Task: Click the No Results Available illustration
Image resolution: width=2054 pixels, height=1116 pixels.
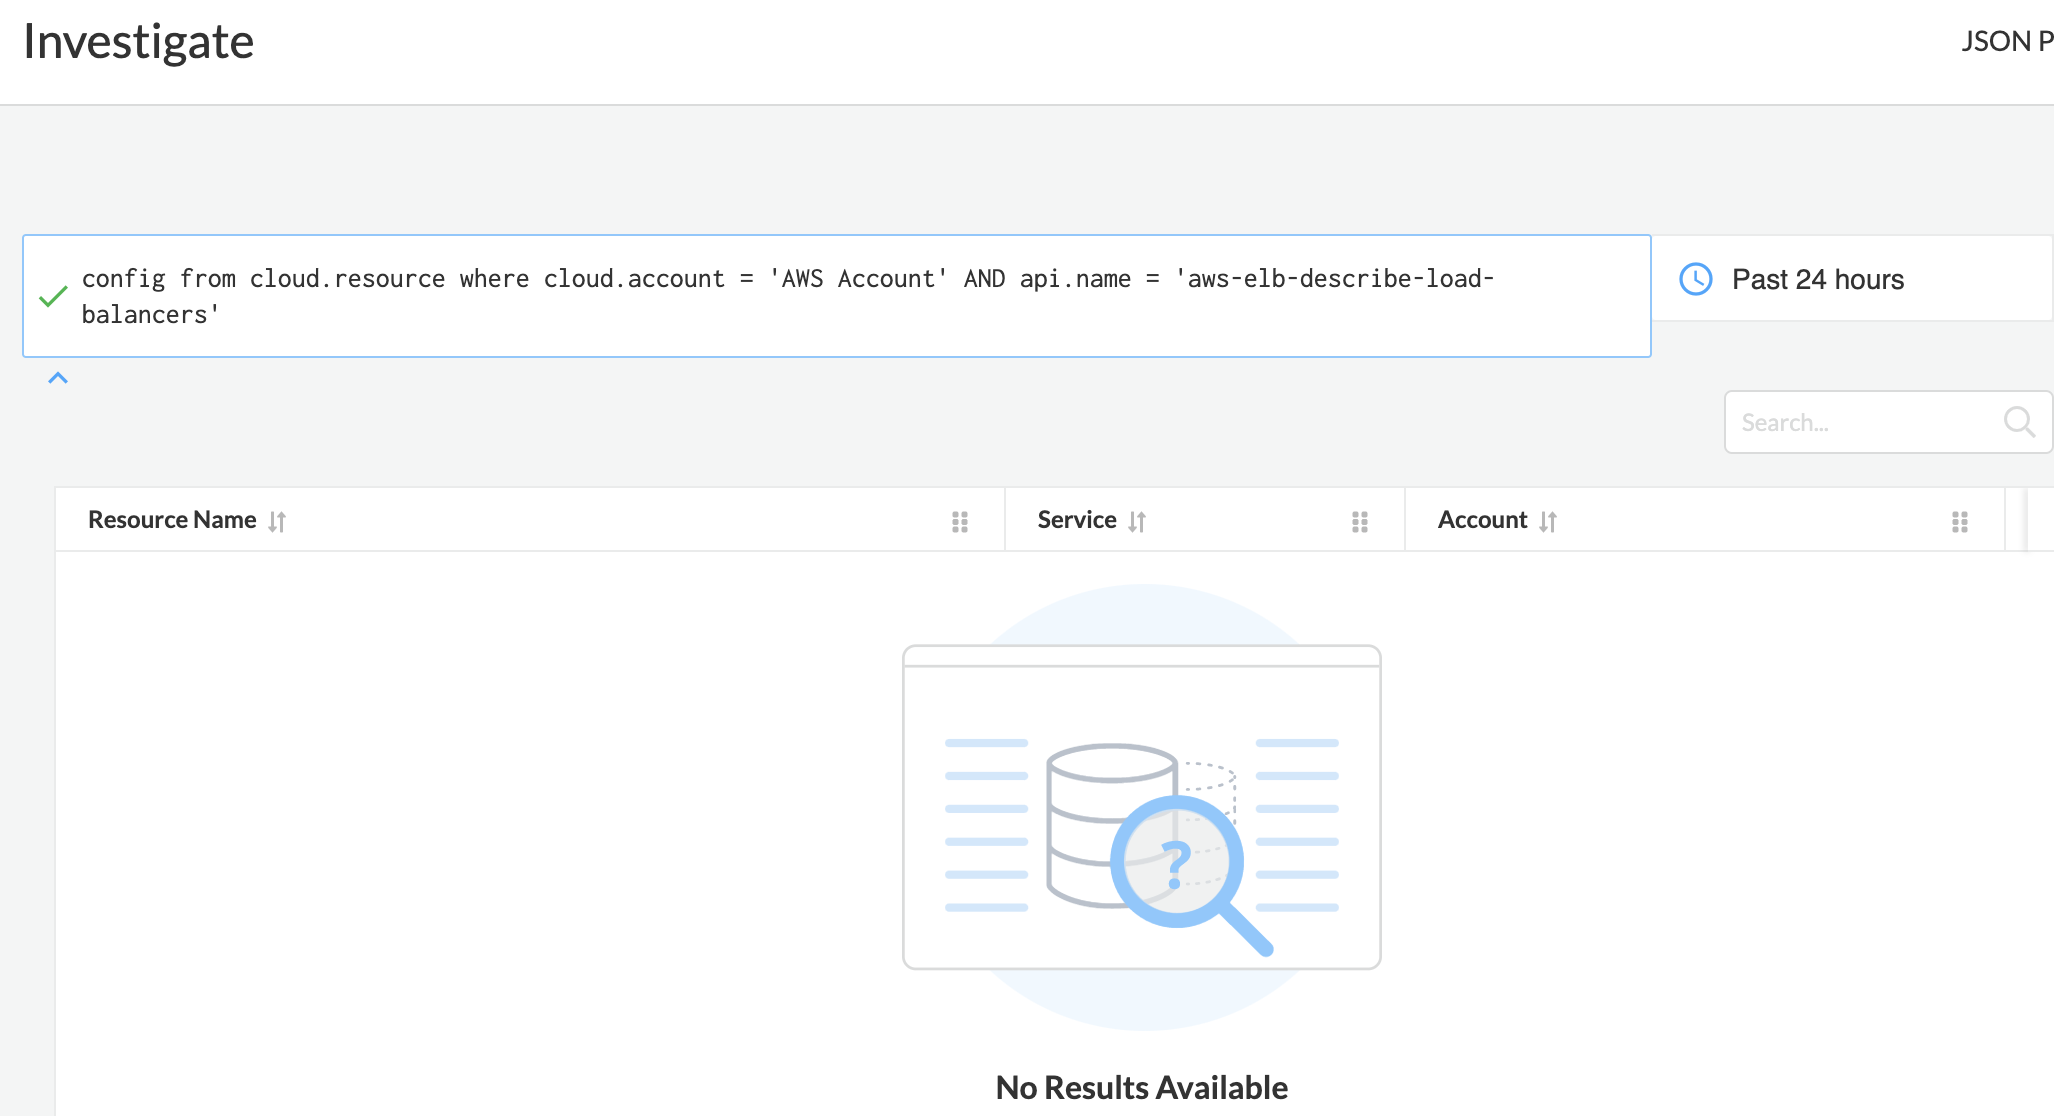Action: 1141,807
